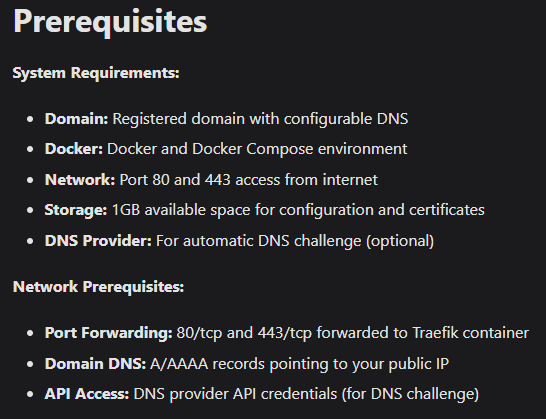Select the System Requirements subheading
The image size is (546, 419).
click(96, 73)
